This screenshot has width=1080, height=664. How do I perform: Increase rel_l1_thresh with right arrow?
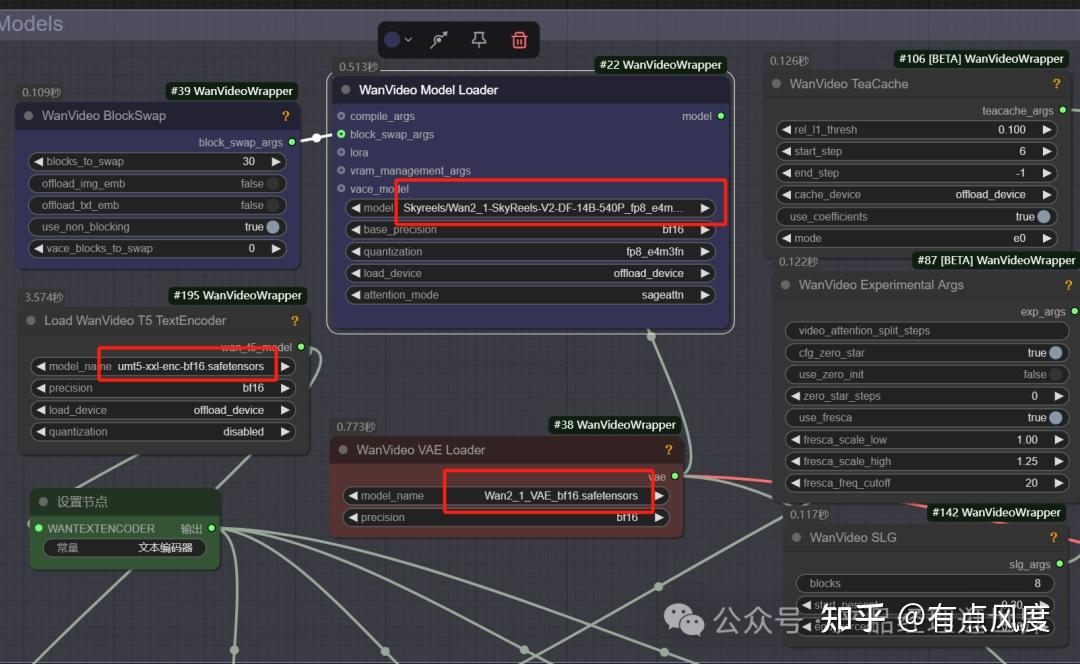(x=1047, y=129)
